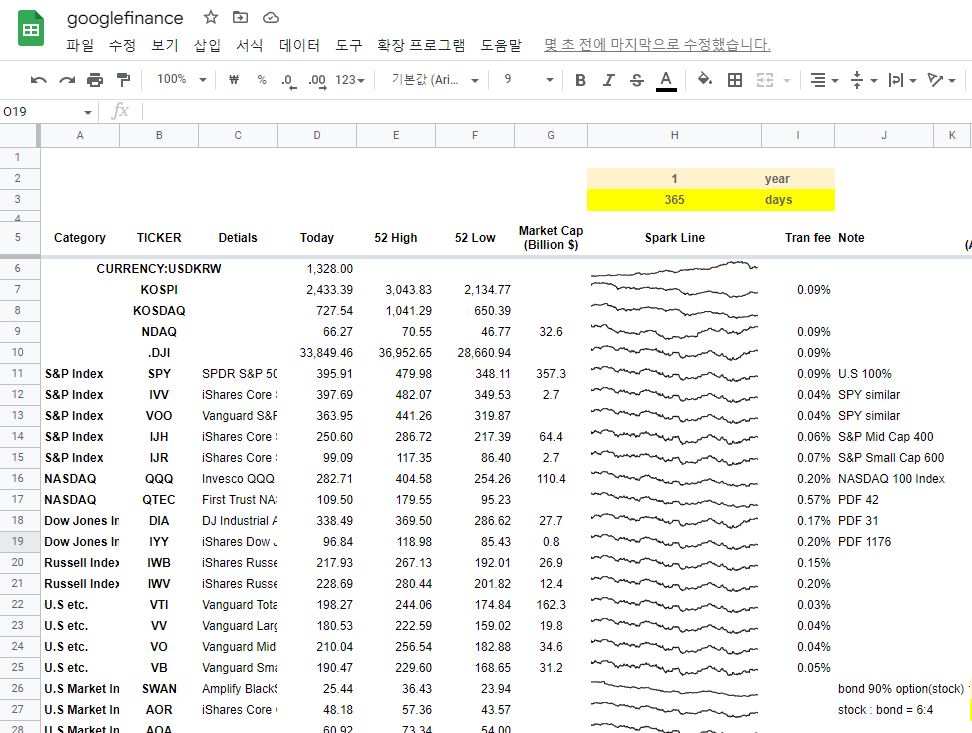The image size is (972, 733).
Task: Click the move to folder icon
Action: [x=240, y=17]
